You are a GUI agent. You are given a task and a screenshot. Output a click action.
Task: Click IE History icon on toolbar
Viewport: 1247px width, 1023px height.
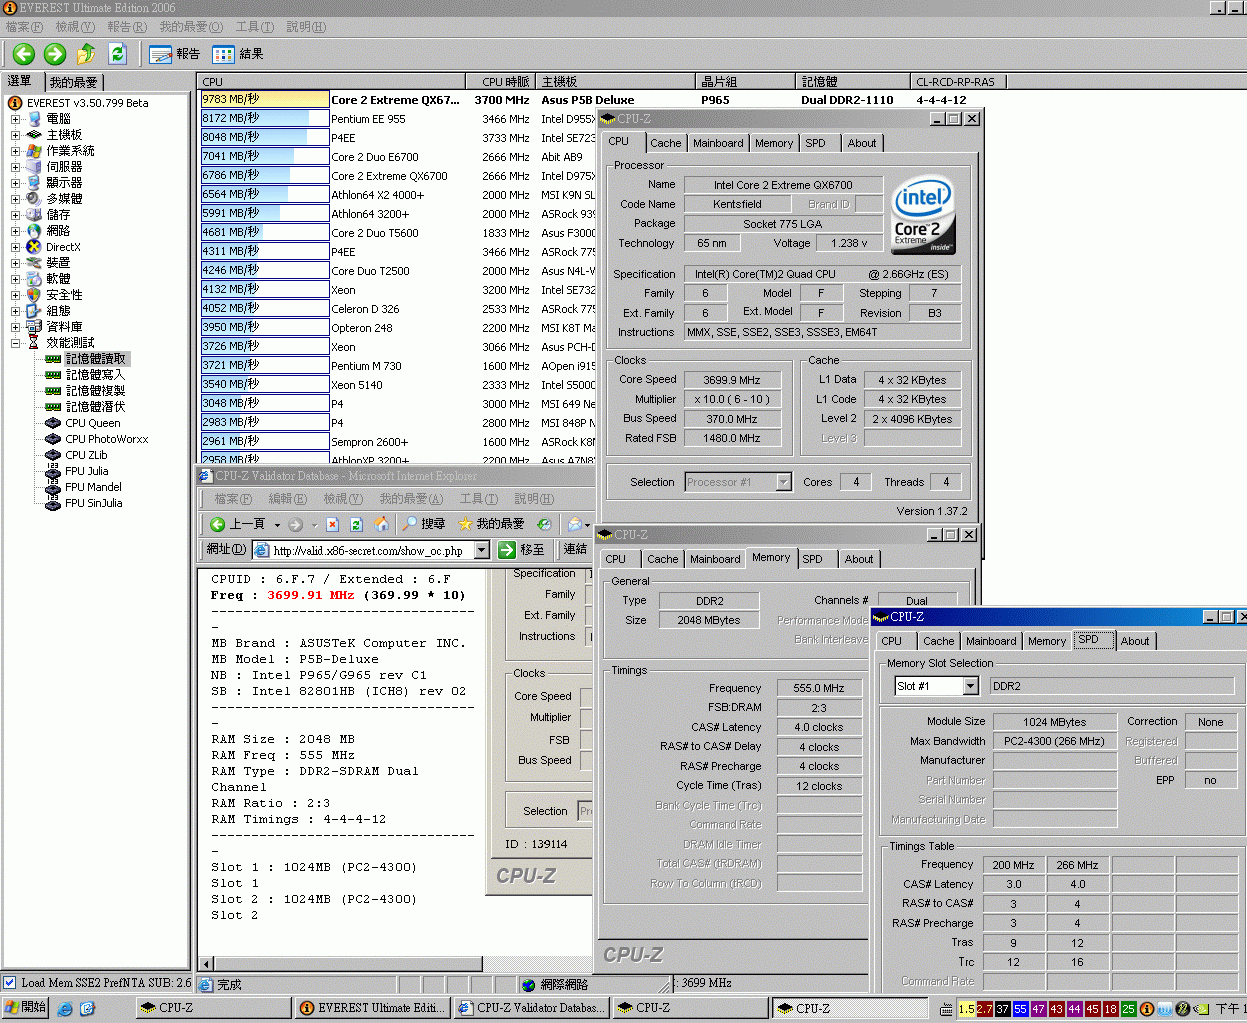[x=544, y=524]
